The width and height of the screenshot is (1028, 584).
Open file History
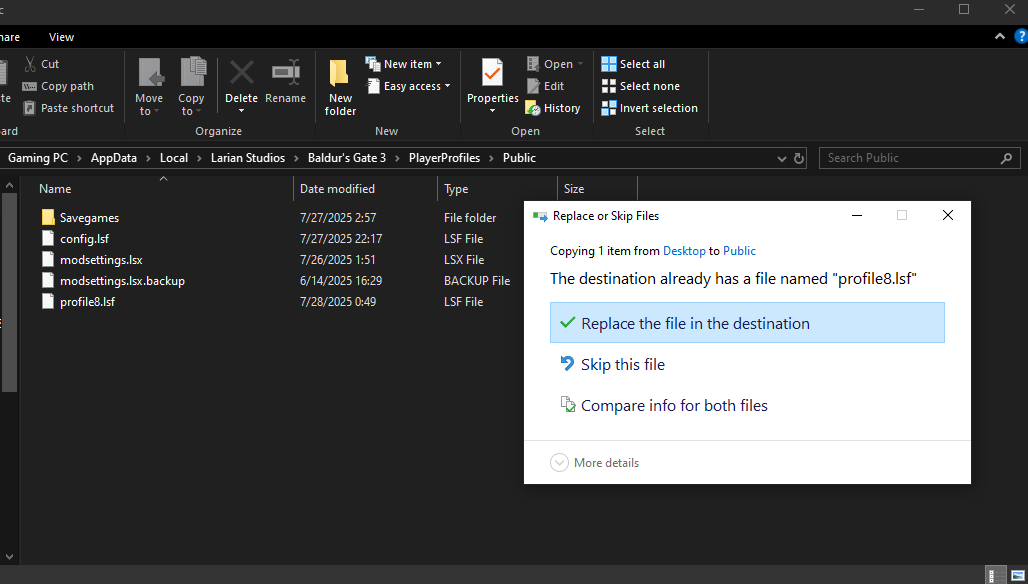tap(552, 108)
